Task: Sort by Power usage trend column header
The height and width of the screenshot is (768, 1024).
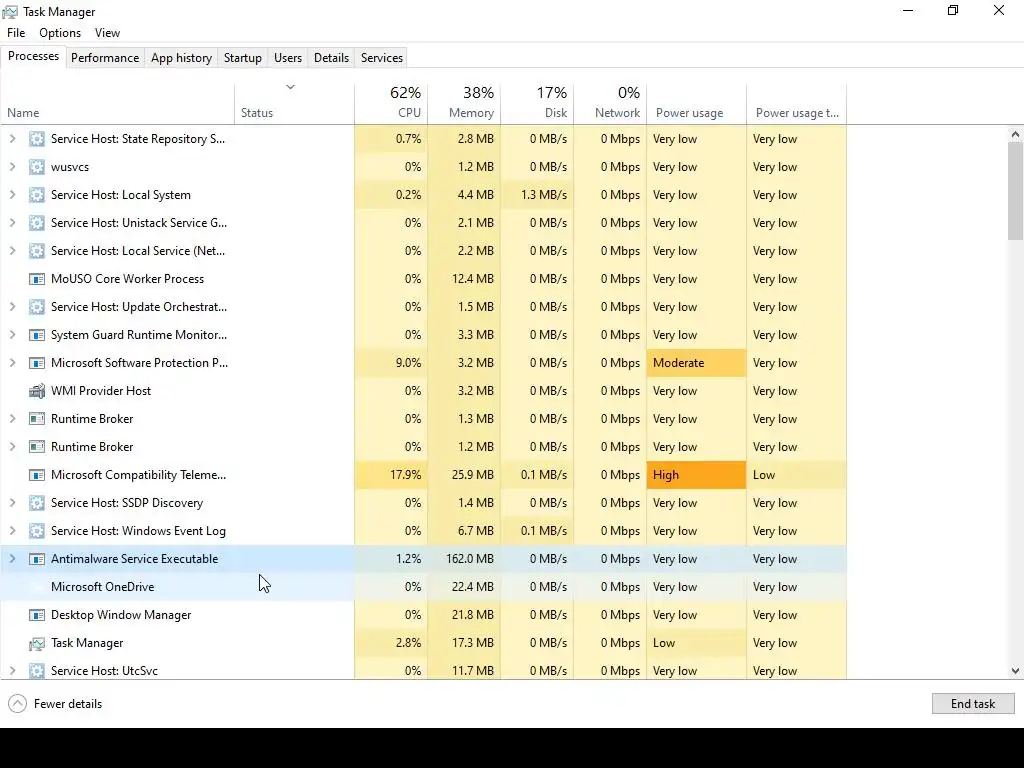Action: (x=797, y=103)
